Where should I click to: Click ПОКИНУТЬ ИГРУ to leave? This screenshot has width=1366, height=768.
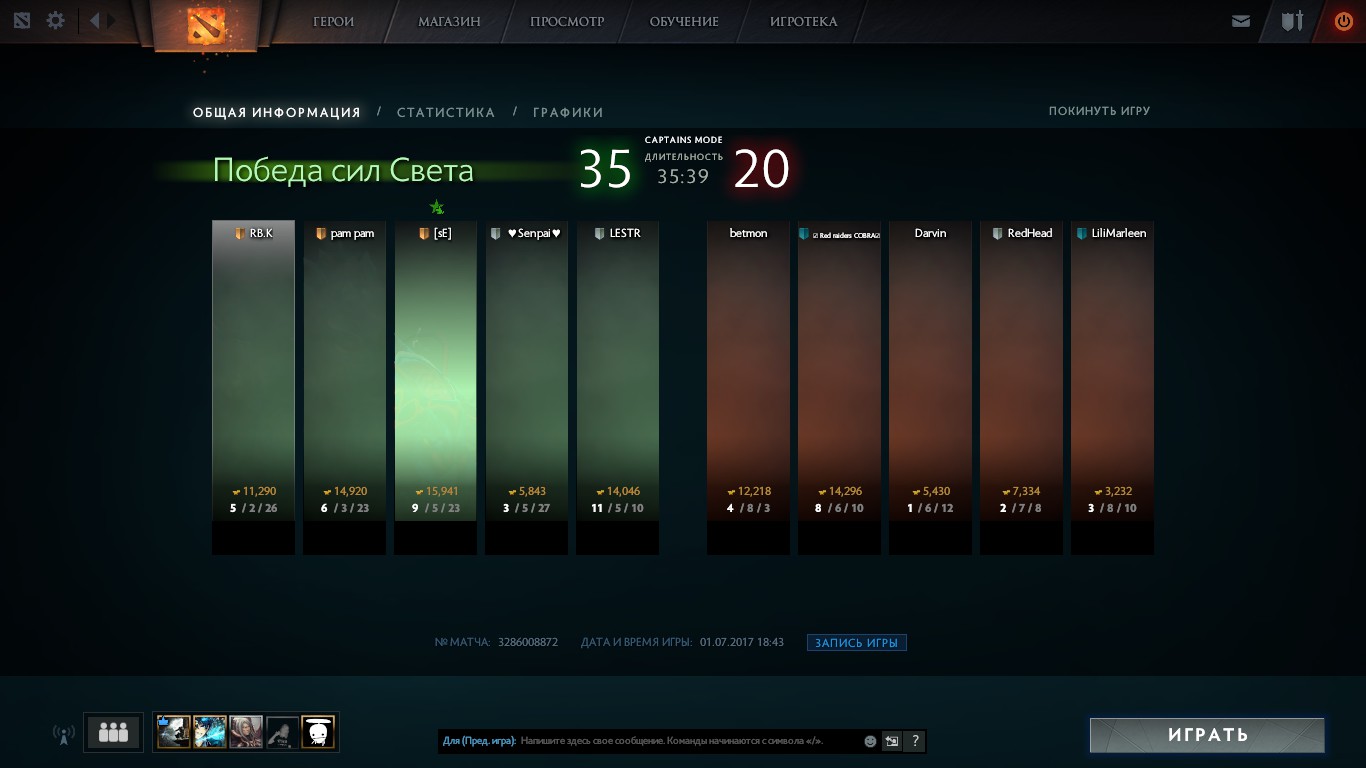pos(1099,111)
